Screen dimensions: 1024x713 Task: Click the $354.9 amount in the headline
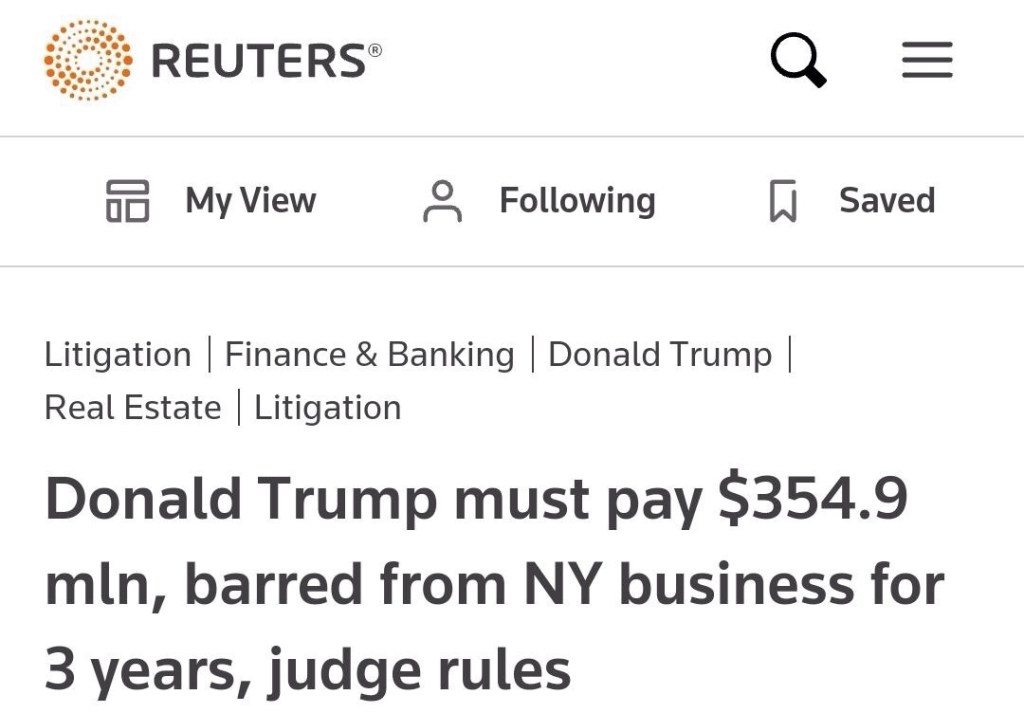[x=812, y=498]
